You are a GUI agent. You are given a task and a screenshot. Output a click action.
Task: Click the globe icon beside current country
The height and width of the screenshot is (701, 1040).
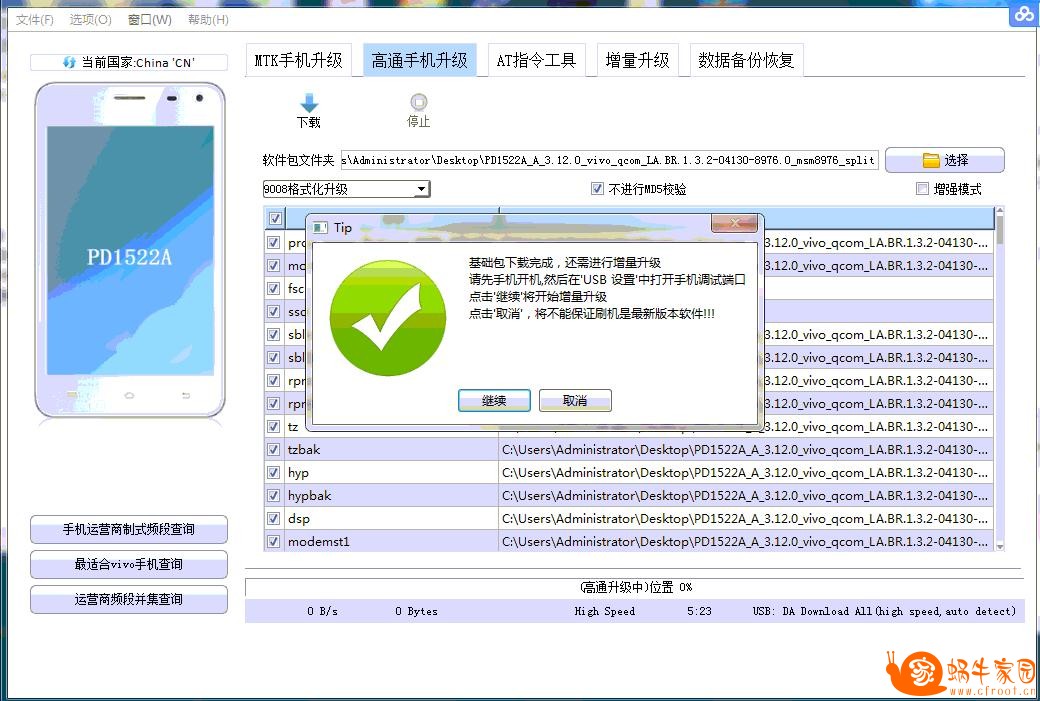click(70, 62)
